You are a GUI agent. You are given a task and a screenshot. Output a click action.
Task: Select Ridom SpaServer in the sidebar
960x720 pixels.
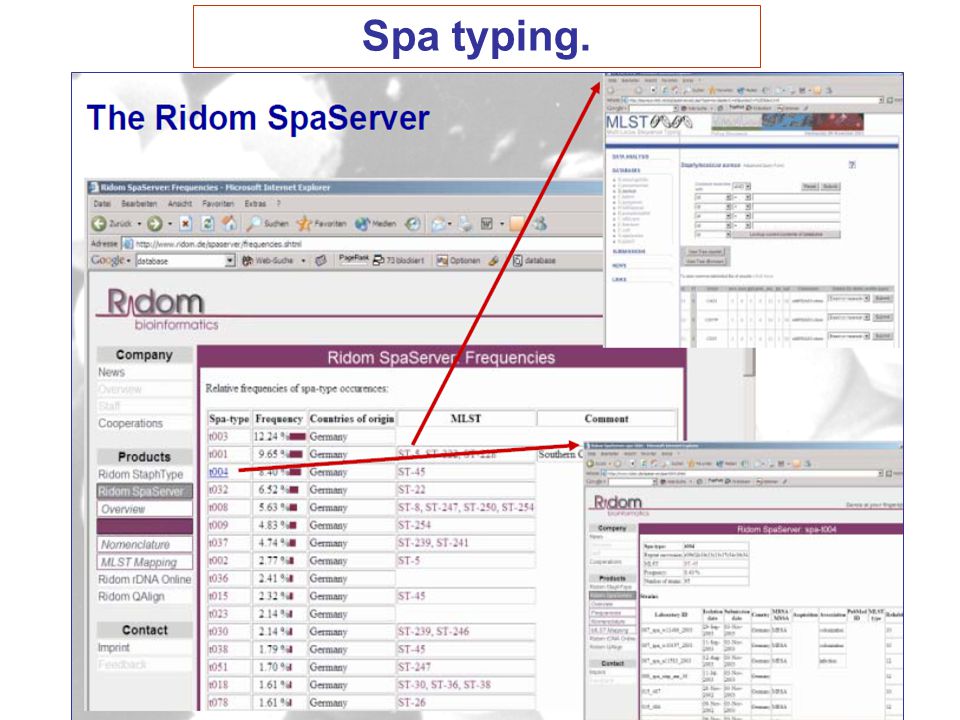(x=144, y=492)
